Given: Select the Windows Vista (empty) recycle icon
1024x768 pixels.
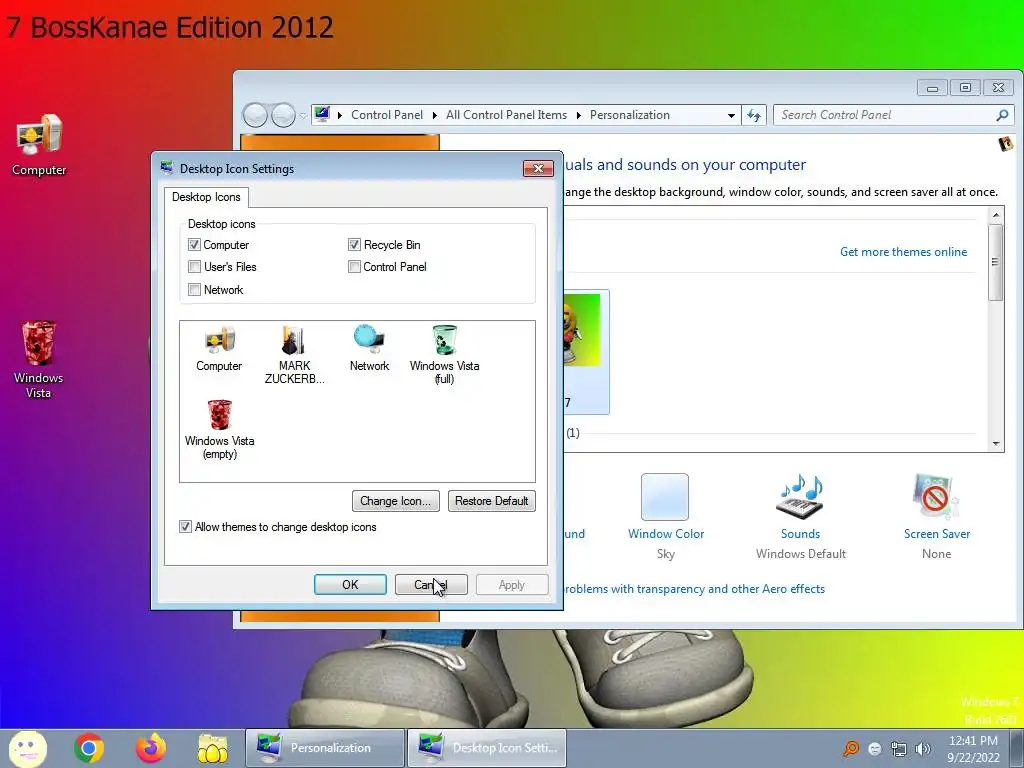Looking at the screenshot, I should 219,430.
